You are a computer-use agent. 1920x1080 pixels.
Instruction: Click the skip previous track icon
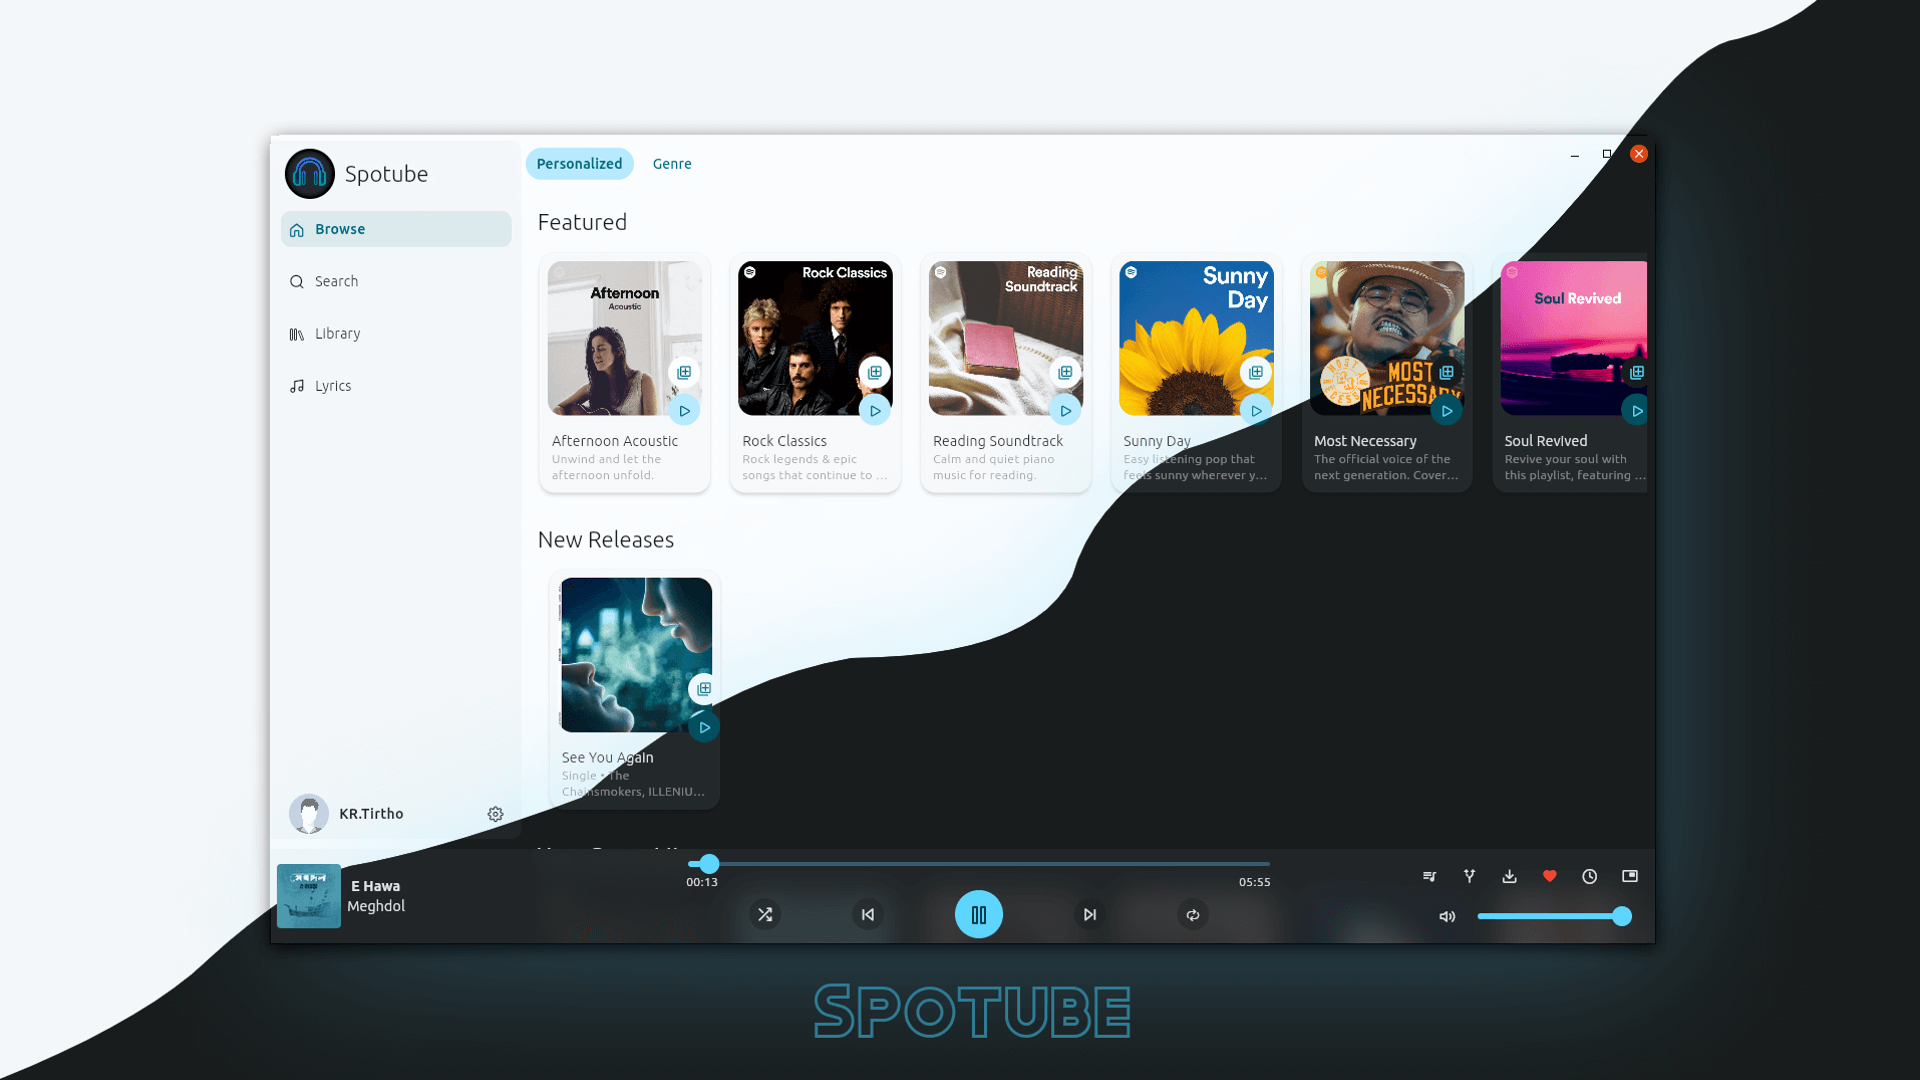coord(869,914)
